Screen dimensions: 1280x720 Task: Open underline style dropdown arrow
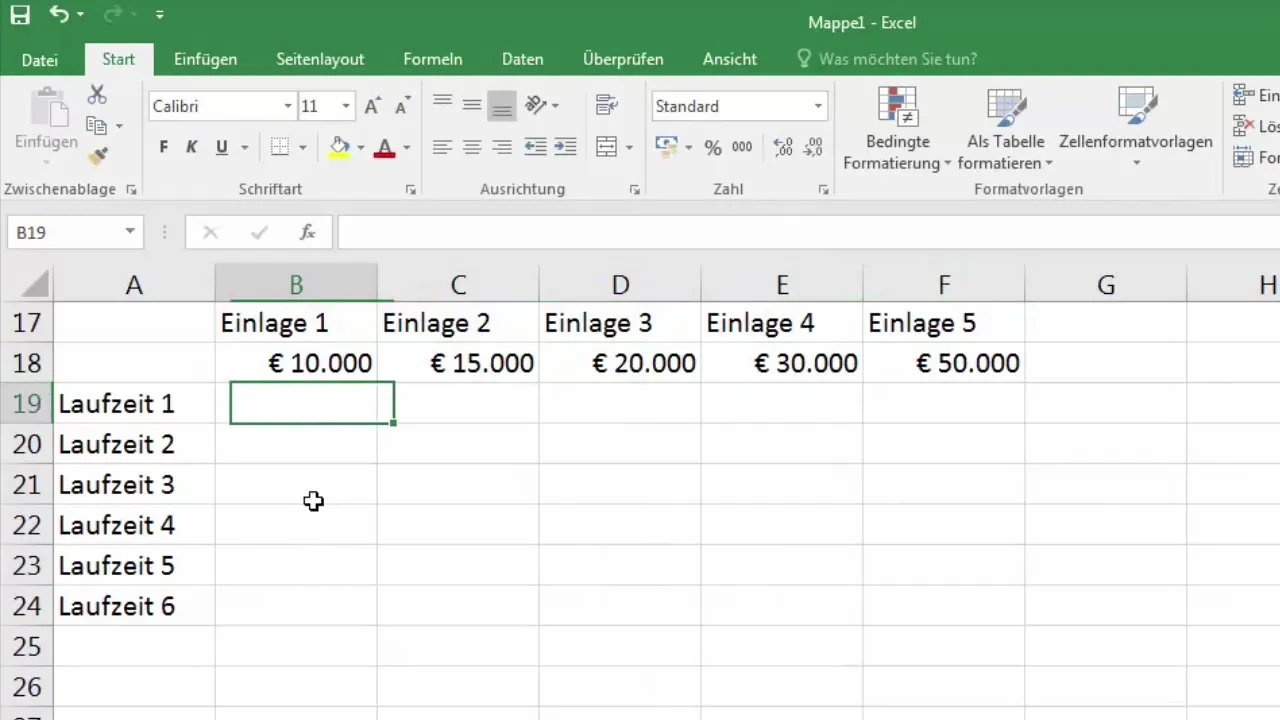[245, 148]
